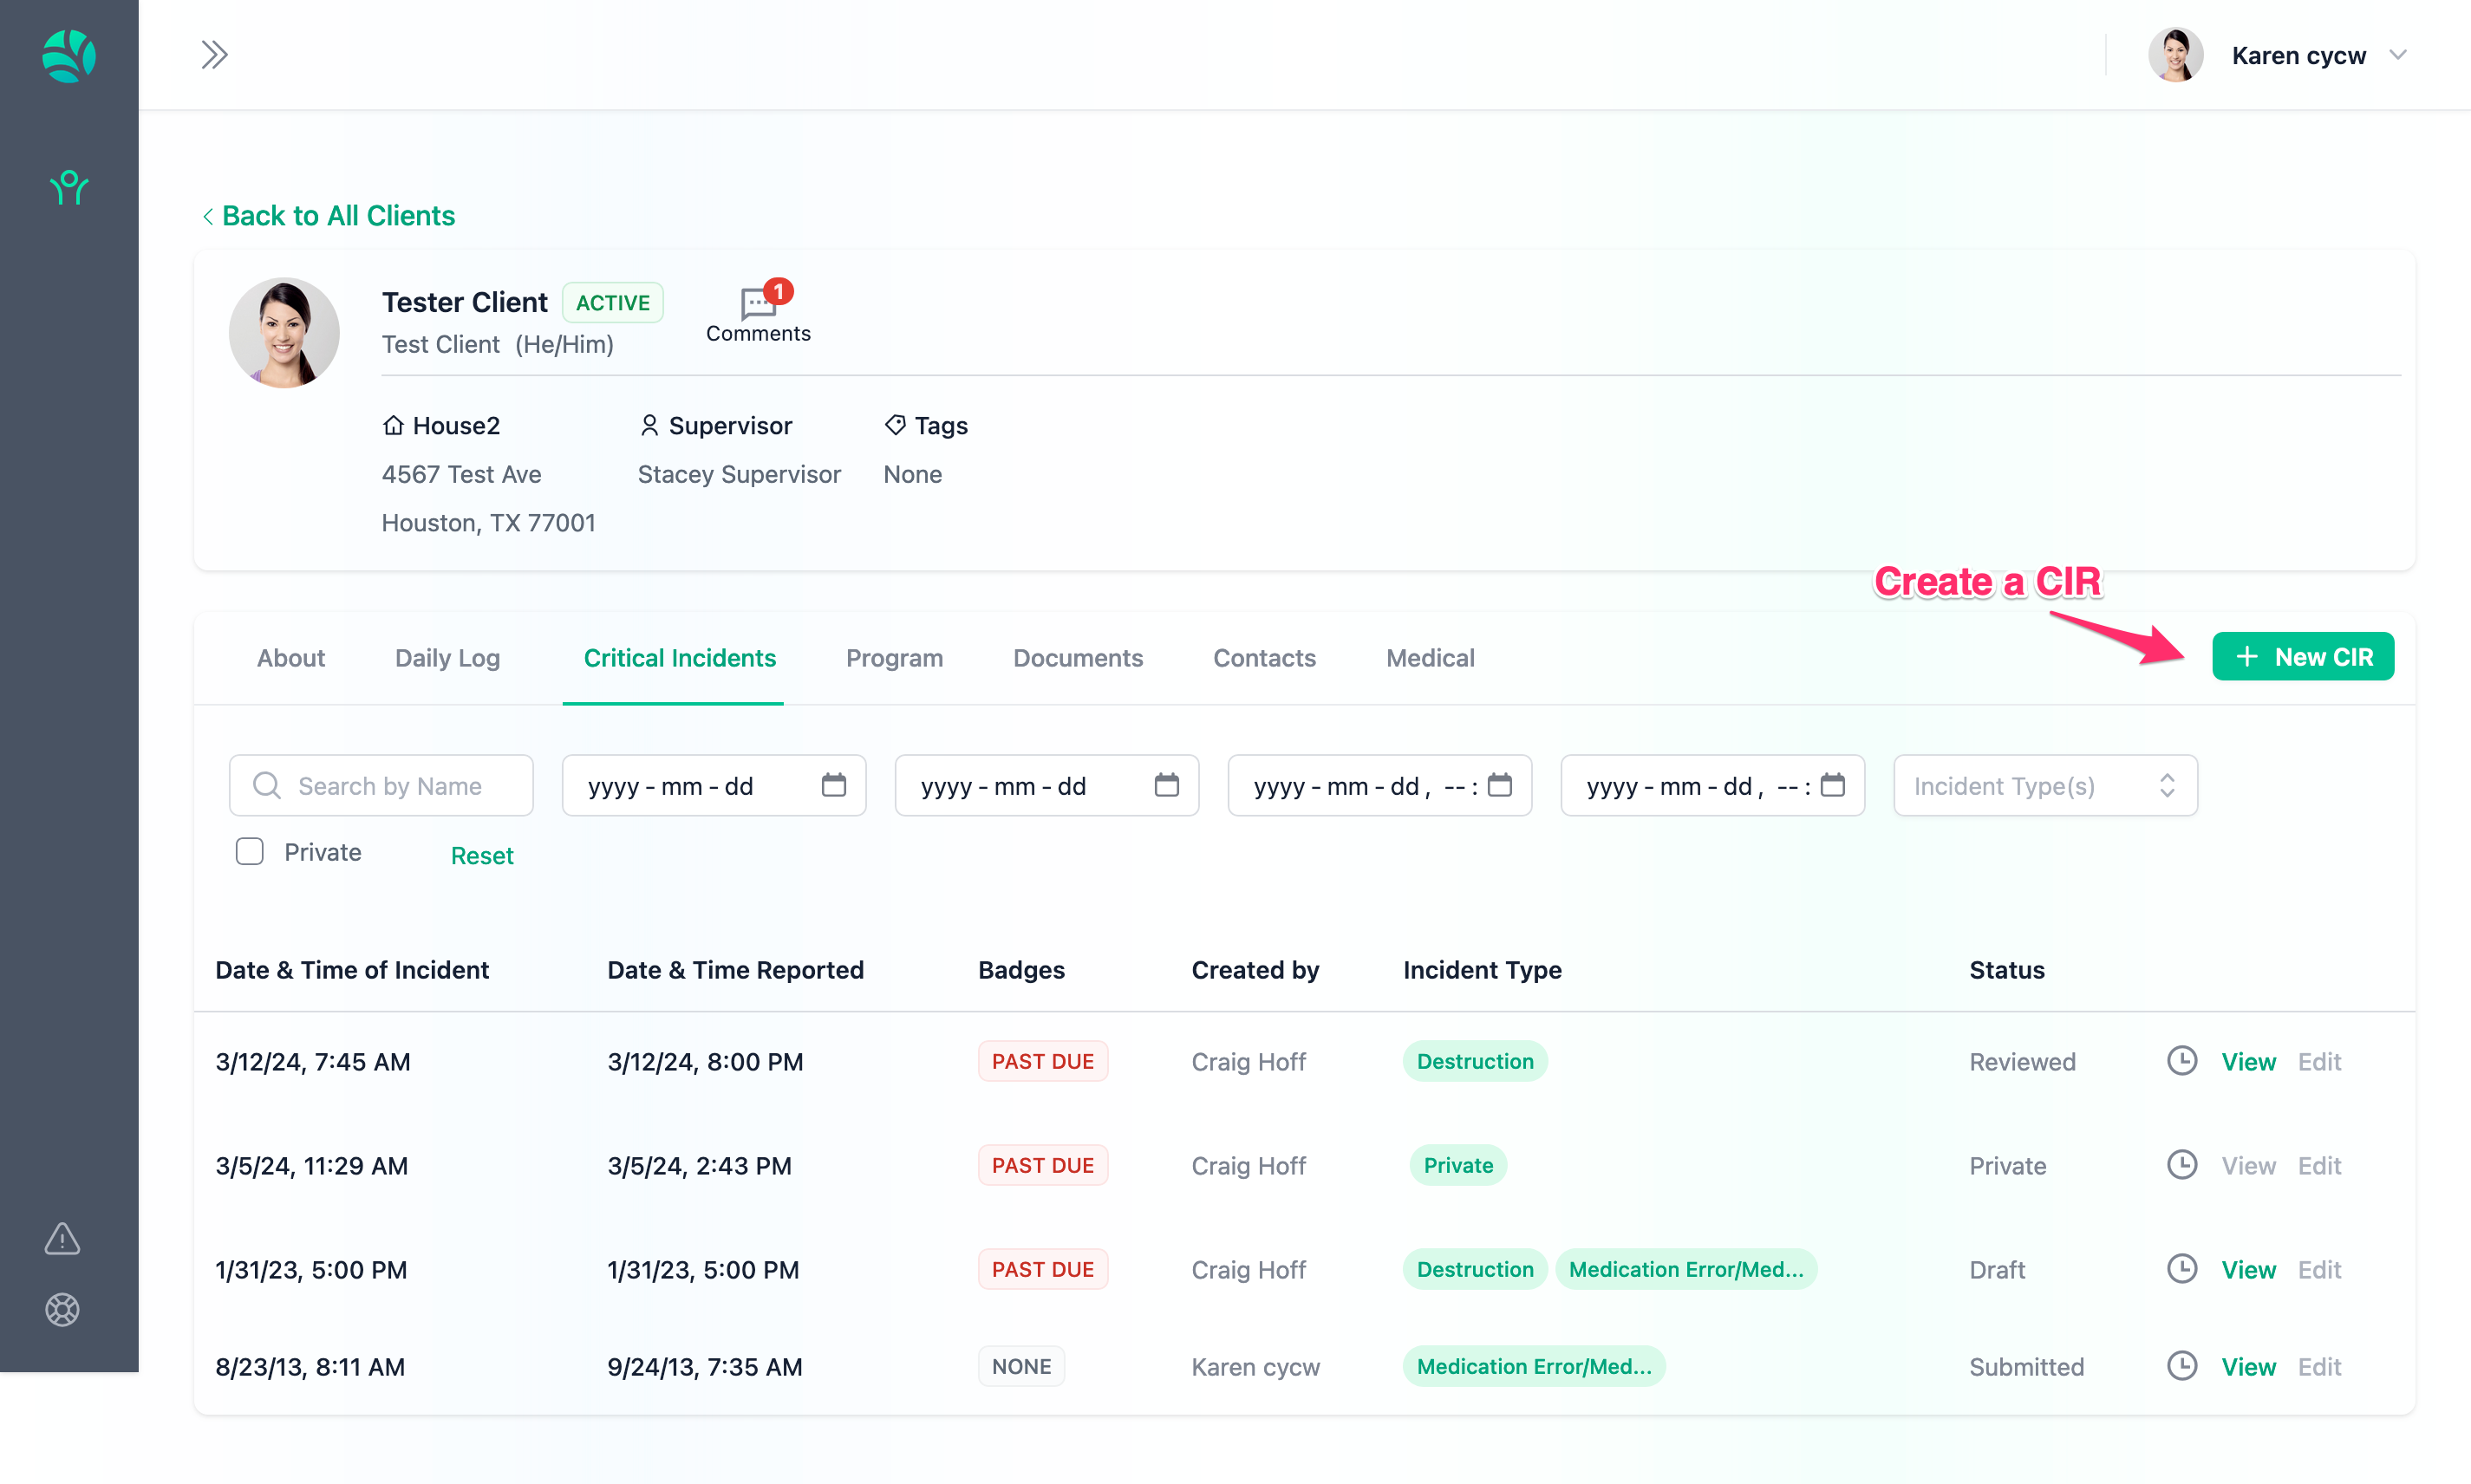Screen dimensions: 2471x1484
Task: Open the Medical tab
Action: pyautogui.click(x=1429, y=658)
